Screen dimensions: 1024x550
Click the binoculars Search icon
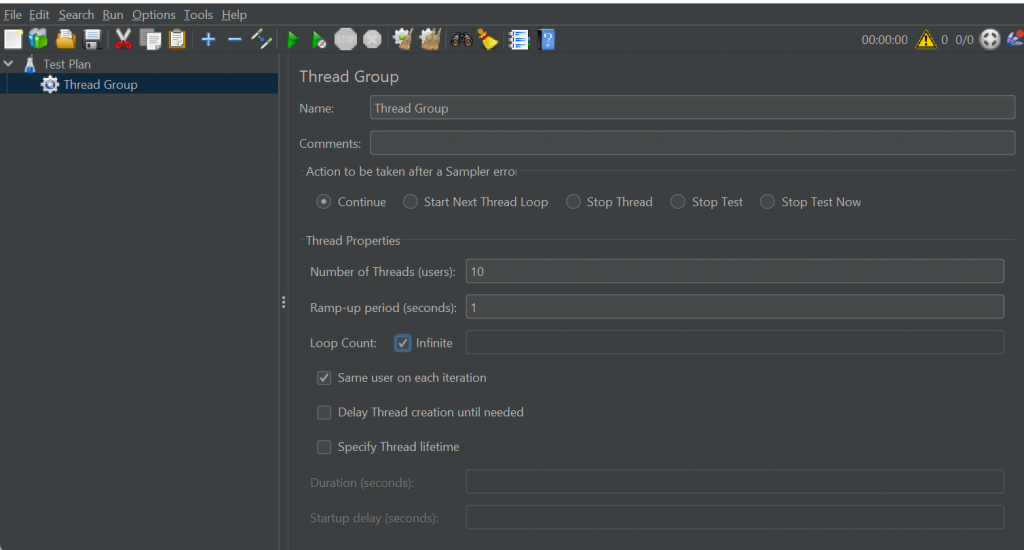[x=461, y=39]
